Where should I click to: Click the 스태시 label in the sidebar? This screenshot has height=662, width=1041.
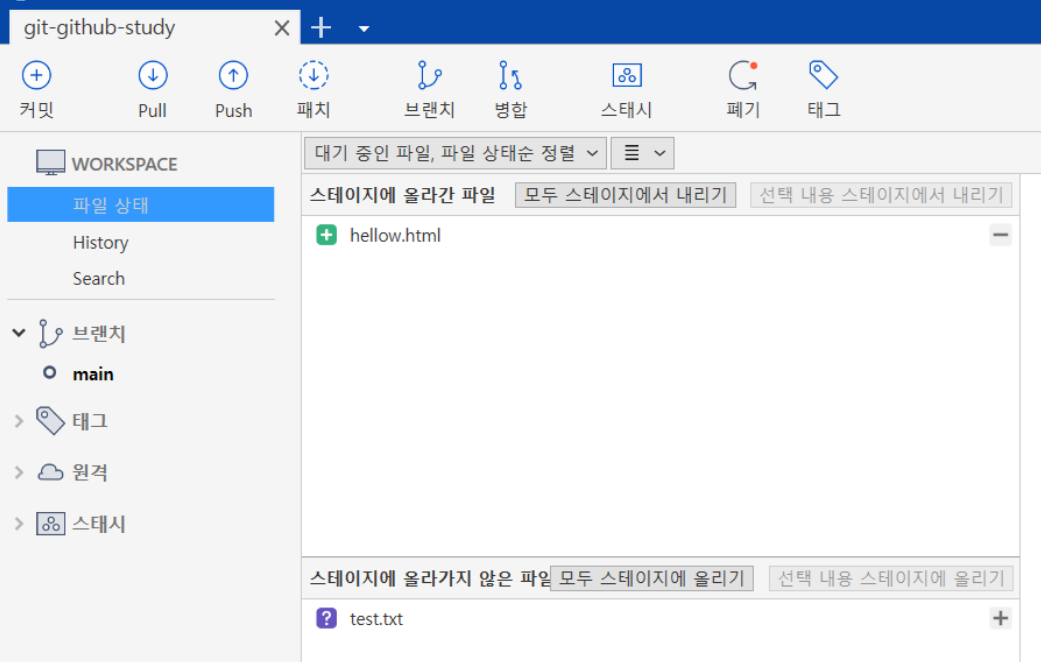click(99, 524)
